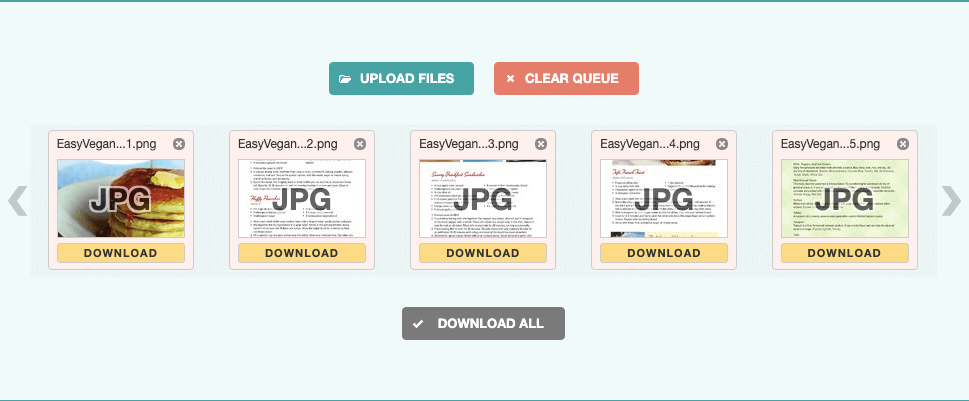Screen dimensions: 969x401
Task: Click the Download All button
Action: [483, 323]
